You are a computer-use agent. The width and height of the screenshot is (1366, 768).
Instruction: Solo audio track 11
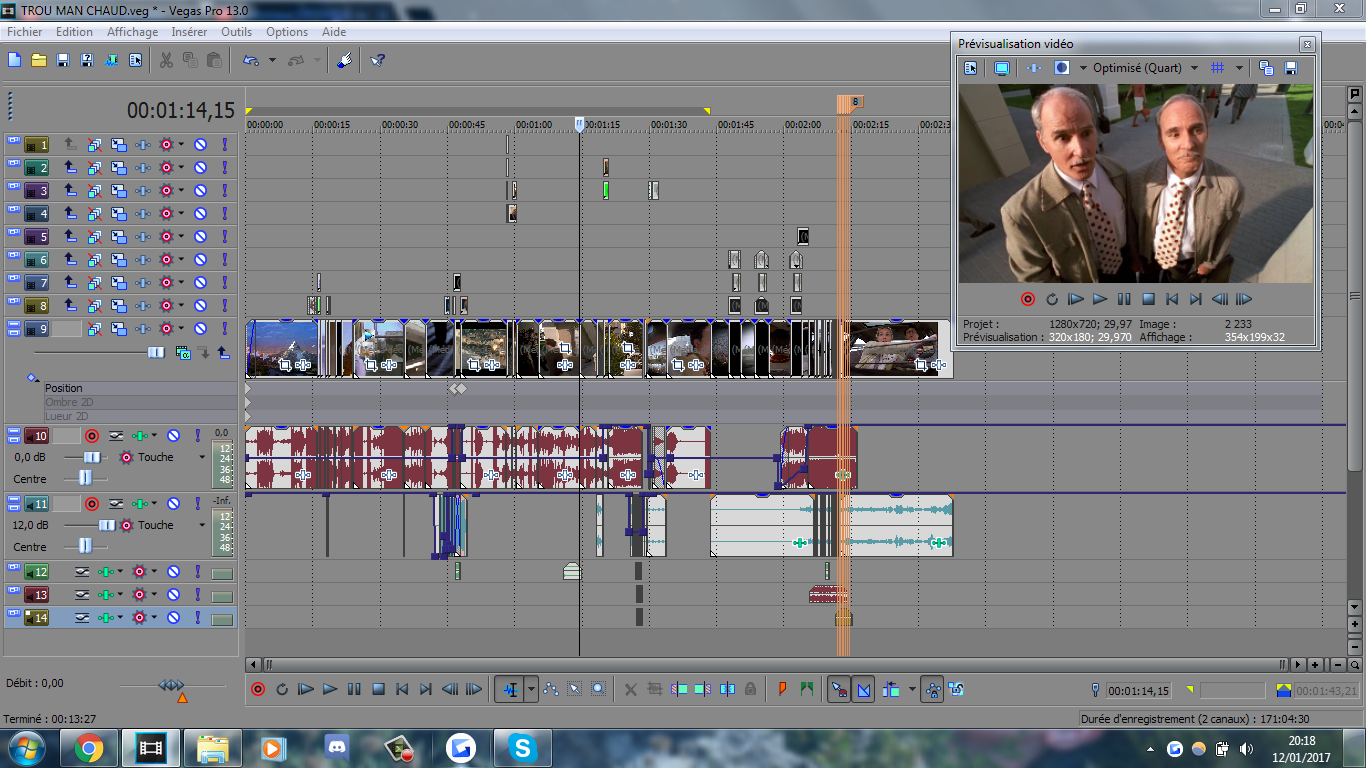point(197,504)
